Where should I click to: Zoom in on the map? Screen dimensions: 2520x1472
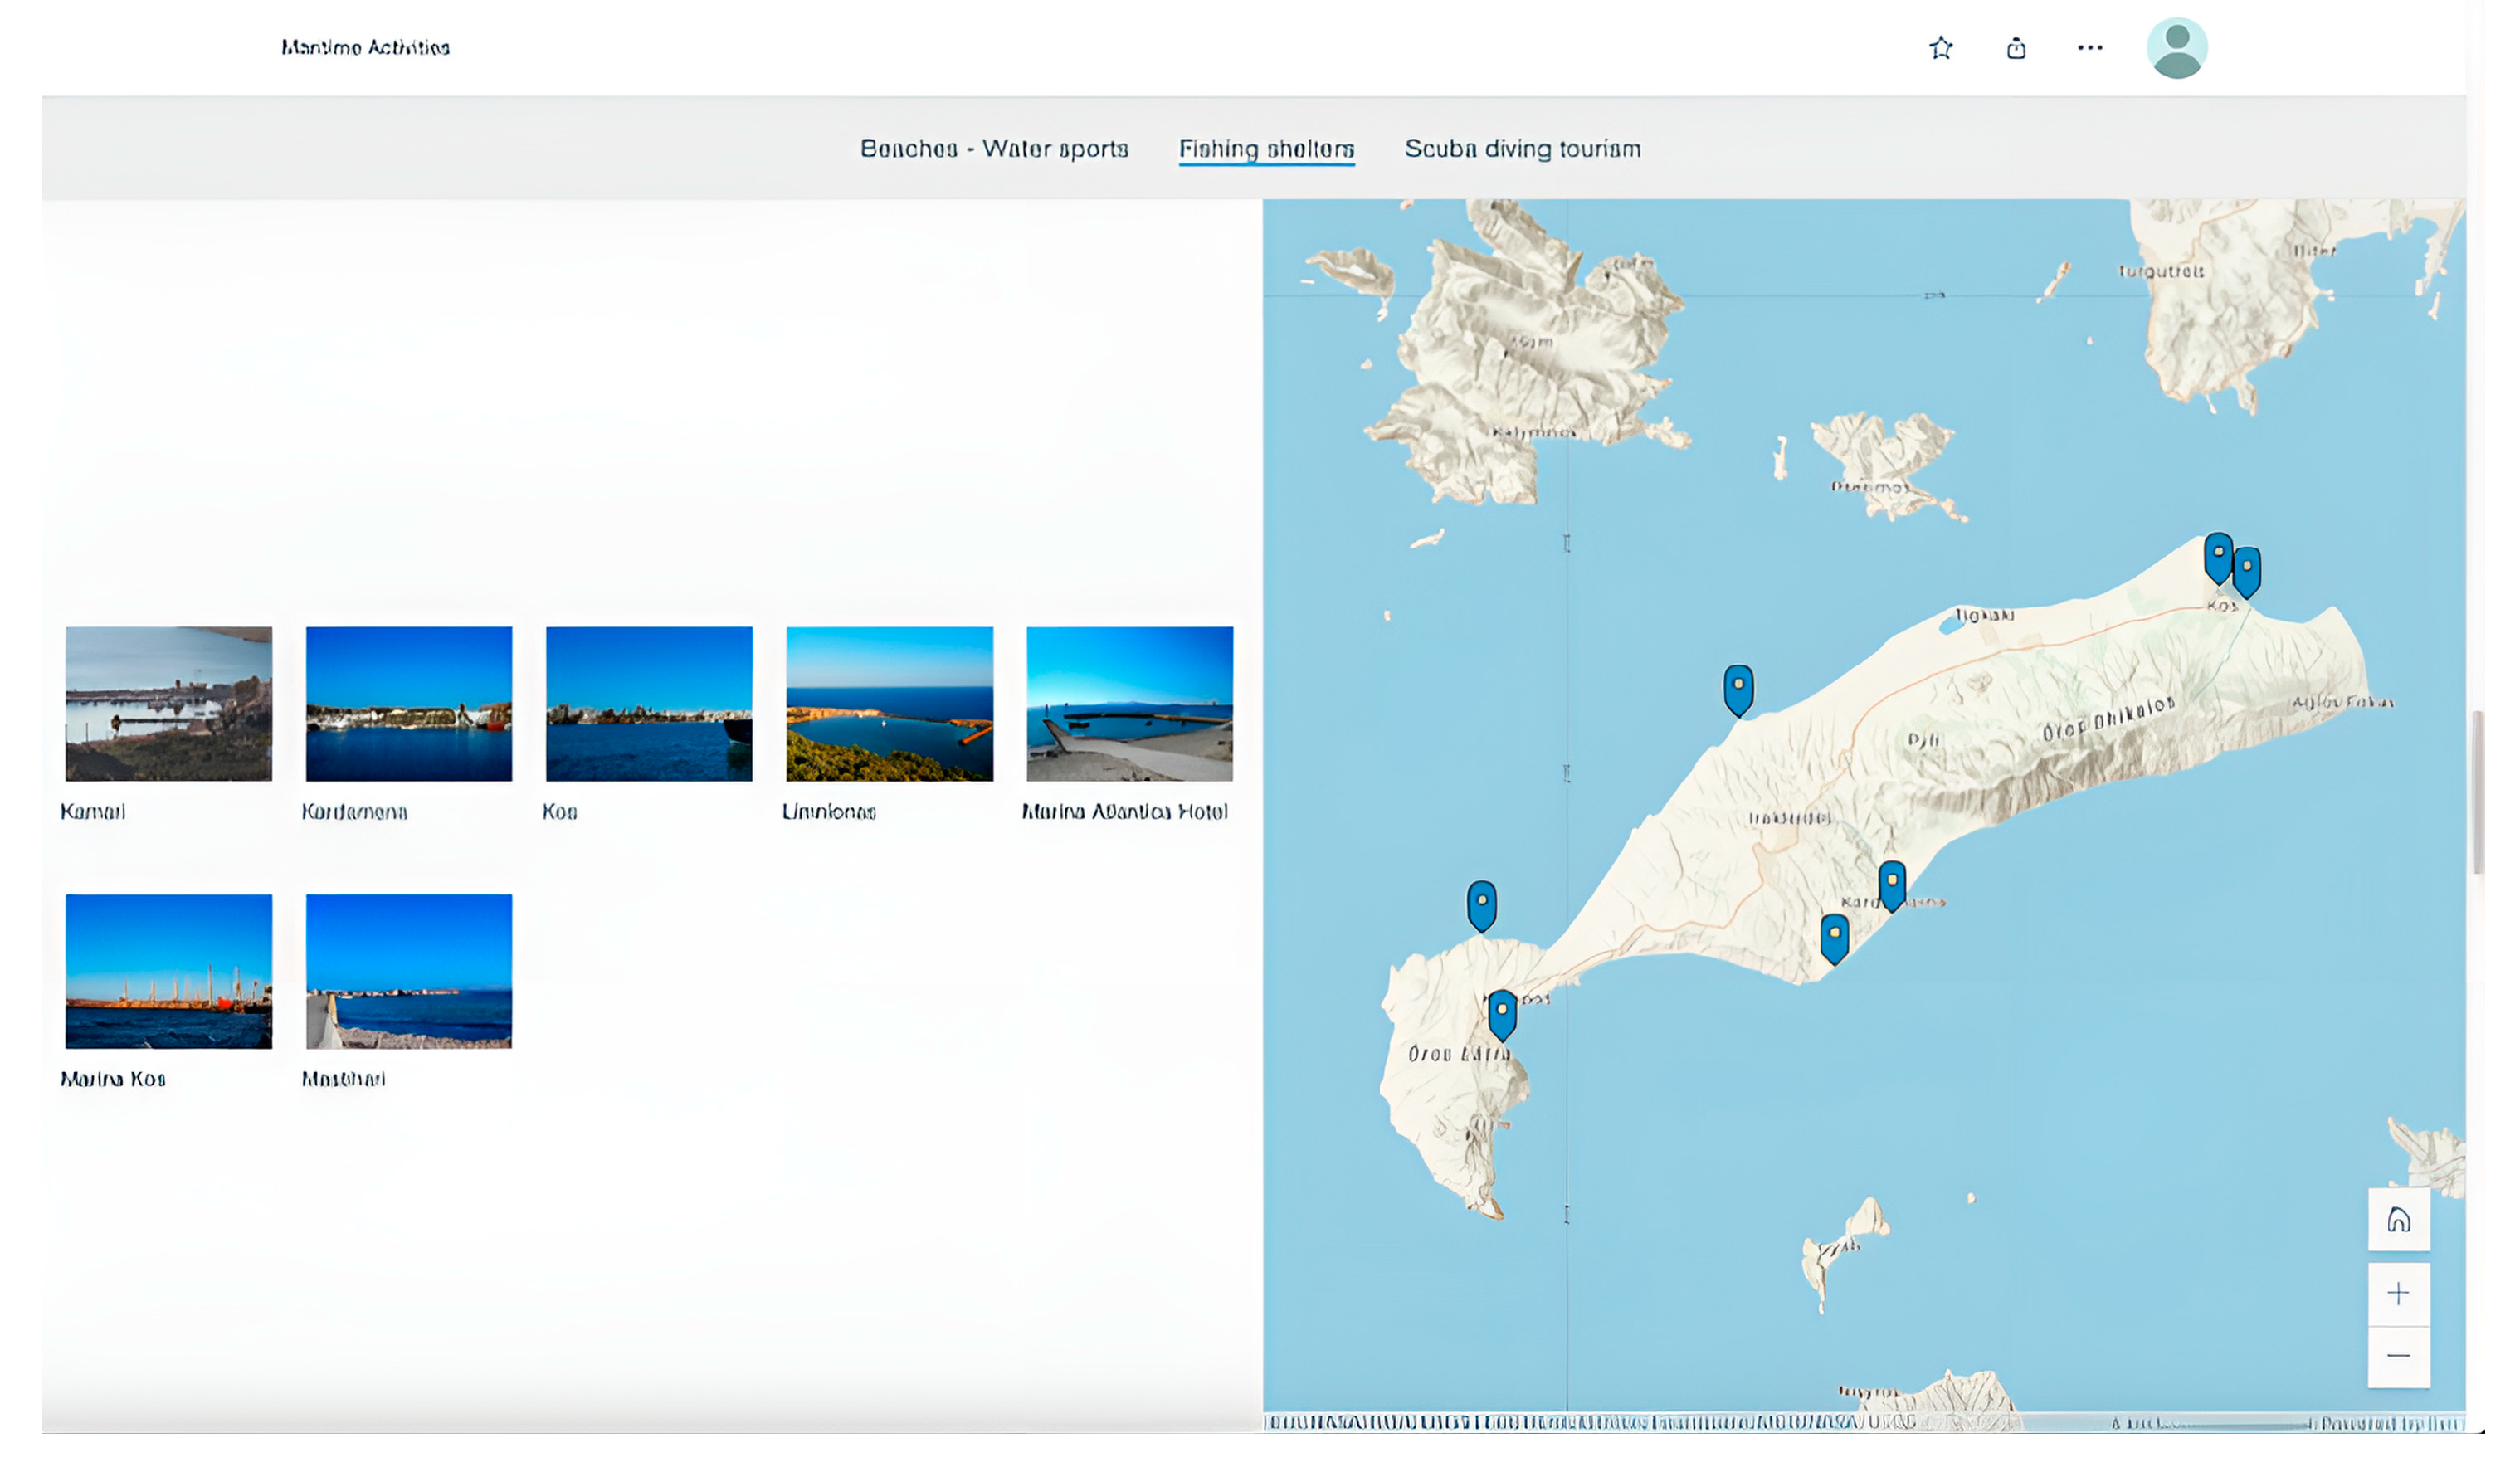2398,1294
